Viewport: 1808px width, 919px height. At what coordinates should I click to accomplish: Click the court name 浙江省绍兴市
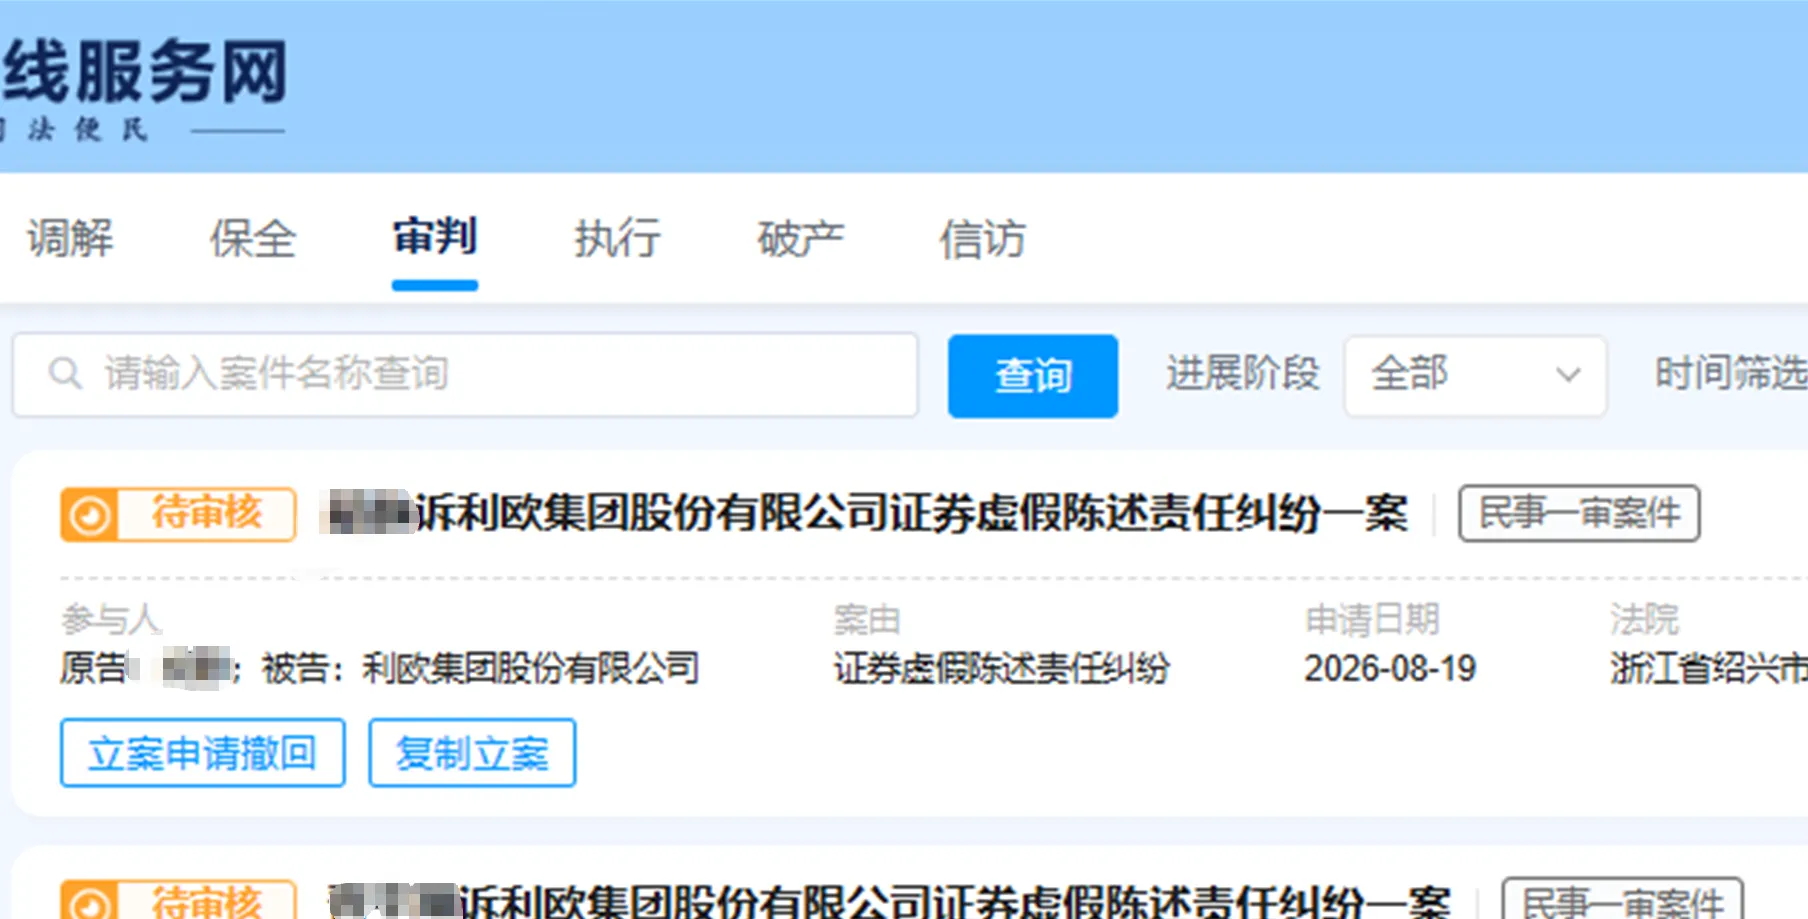pyautogui.click(x=1708, y=668)
